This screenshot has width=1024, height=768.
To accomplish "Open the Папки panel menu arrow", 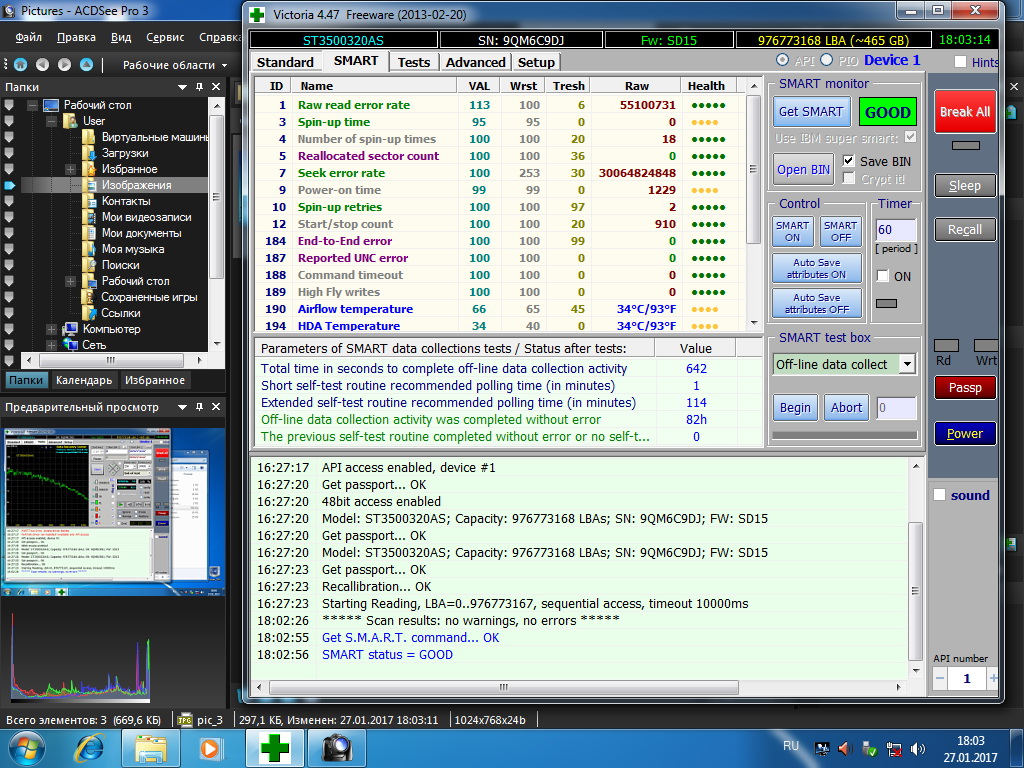I will click(x=182, y=88).
